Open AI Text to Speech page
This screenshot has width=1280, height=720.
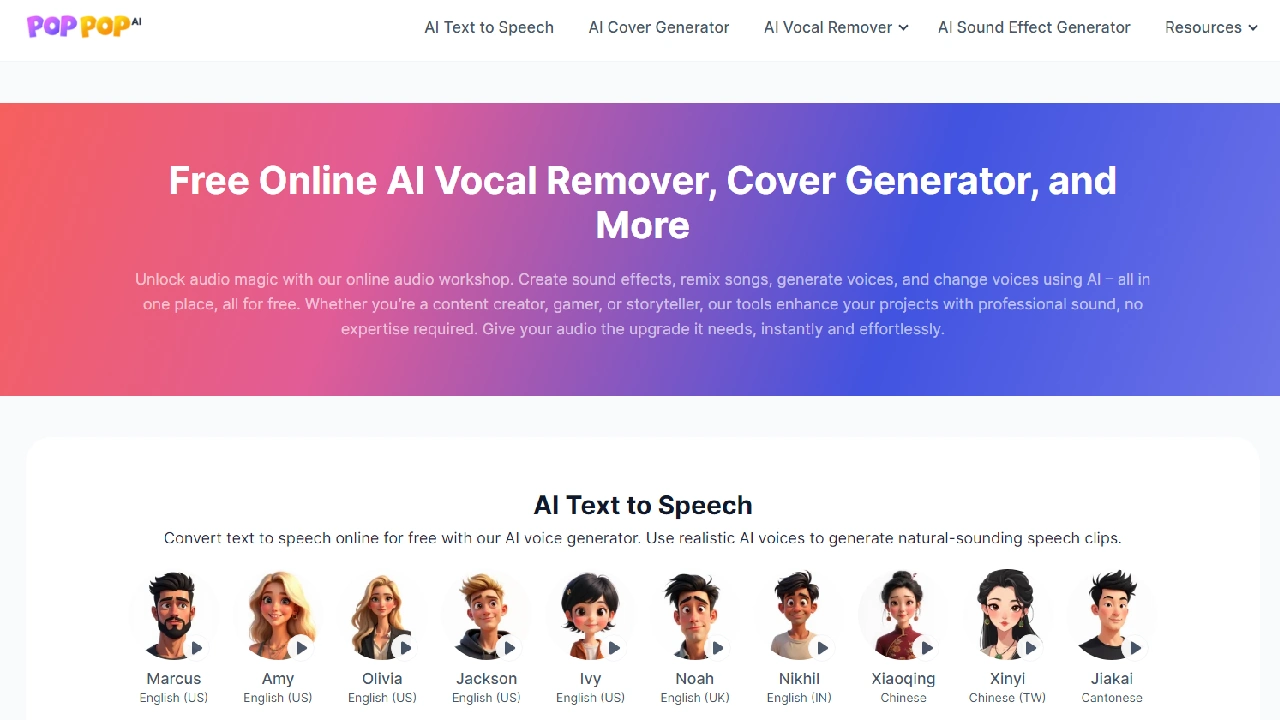[x=489, y=27]
